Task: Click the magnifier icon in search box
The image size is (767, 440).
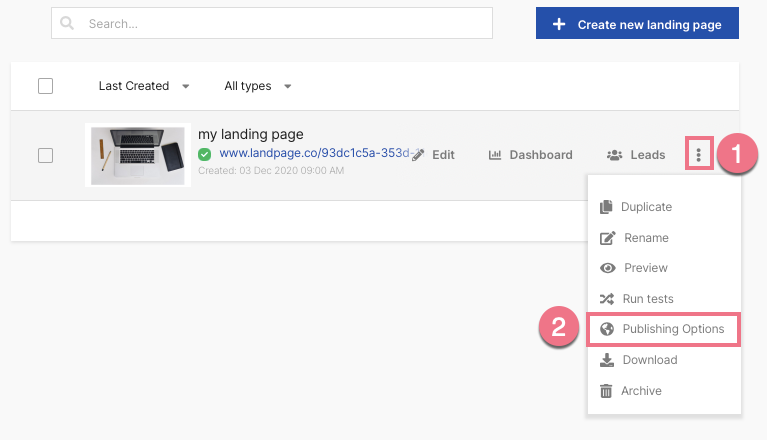Action: coord(67,23)
